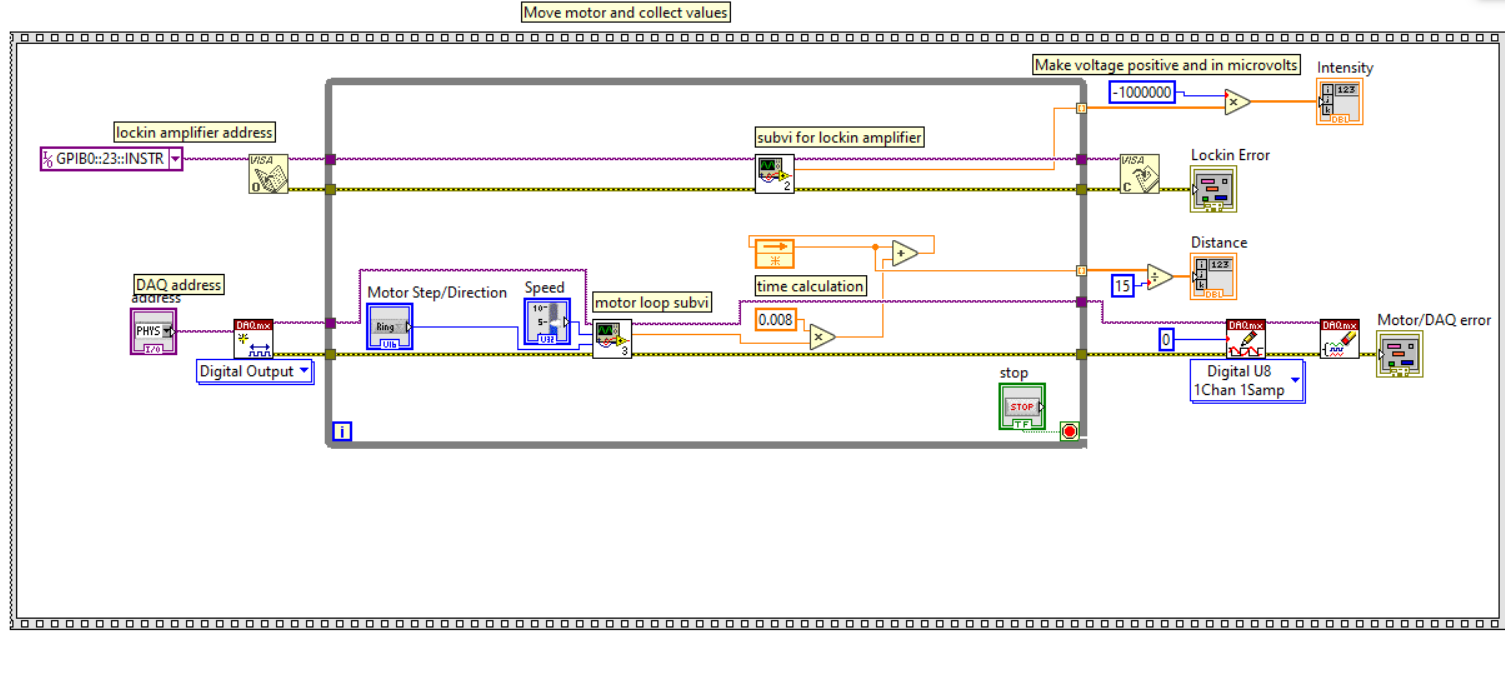Click the DAQ address physical channel terminal

(x=154, y=331)
